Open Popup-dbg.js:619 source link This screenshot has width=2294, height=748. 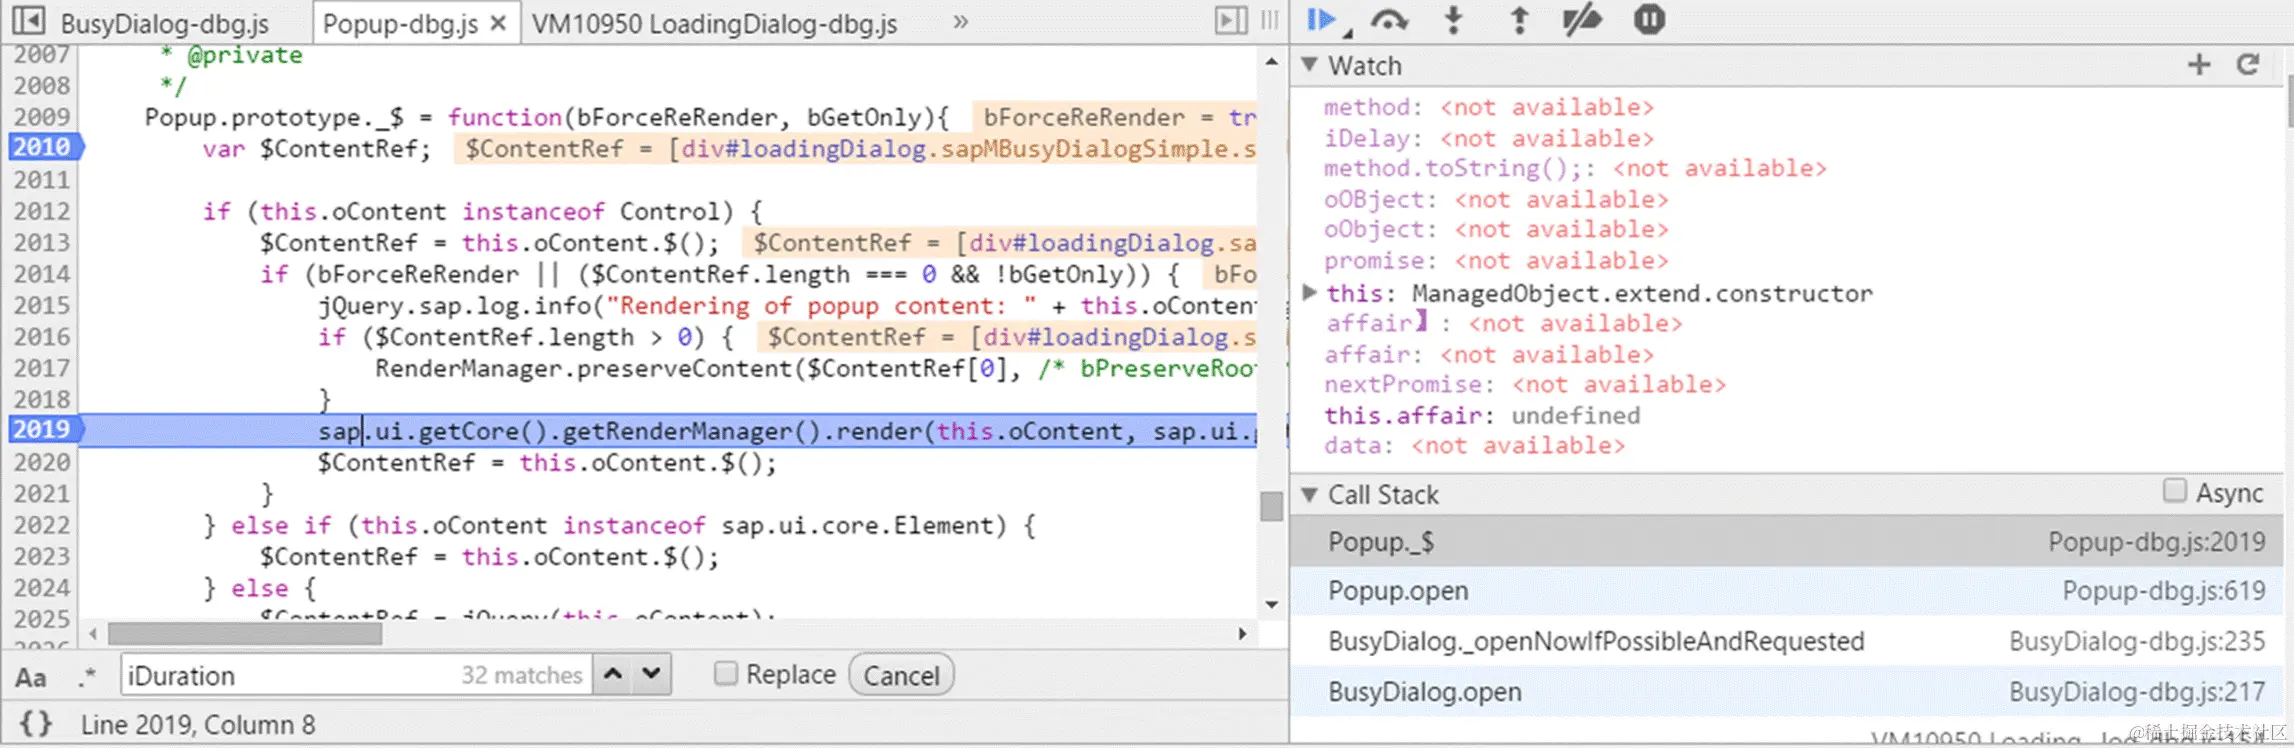click(2163, 591)
